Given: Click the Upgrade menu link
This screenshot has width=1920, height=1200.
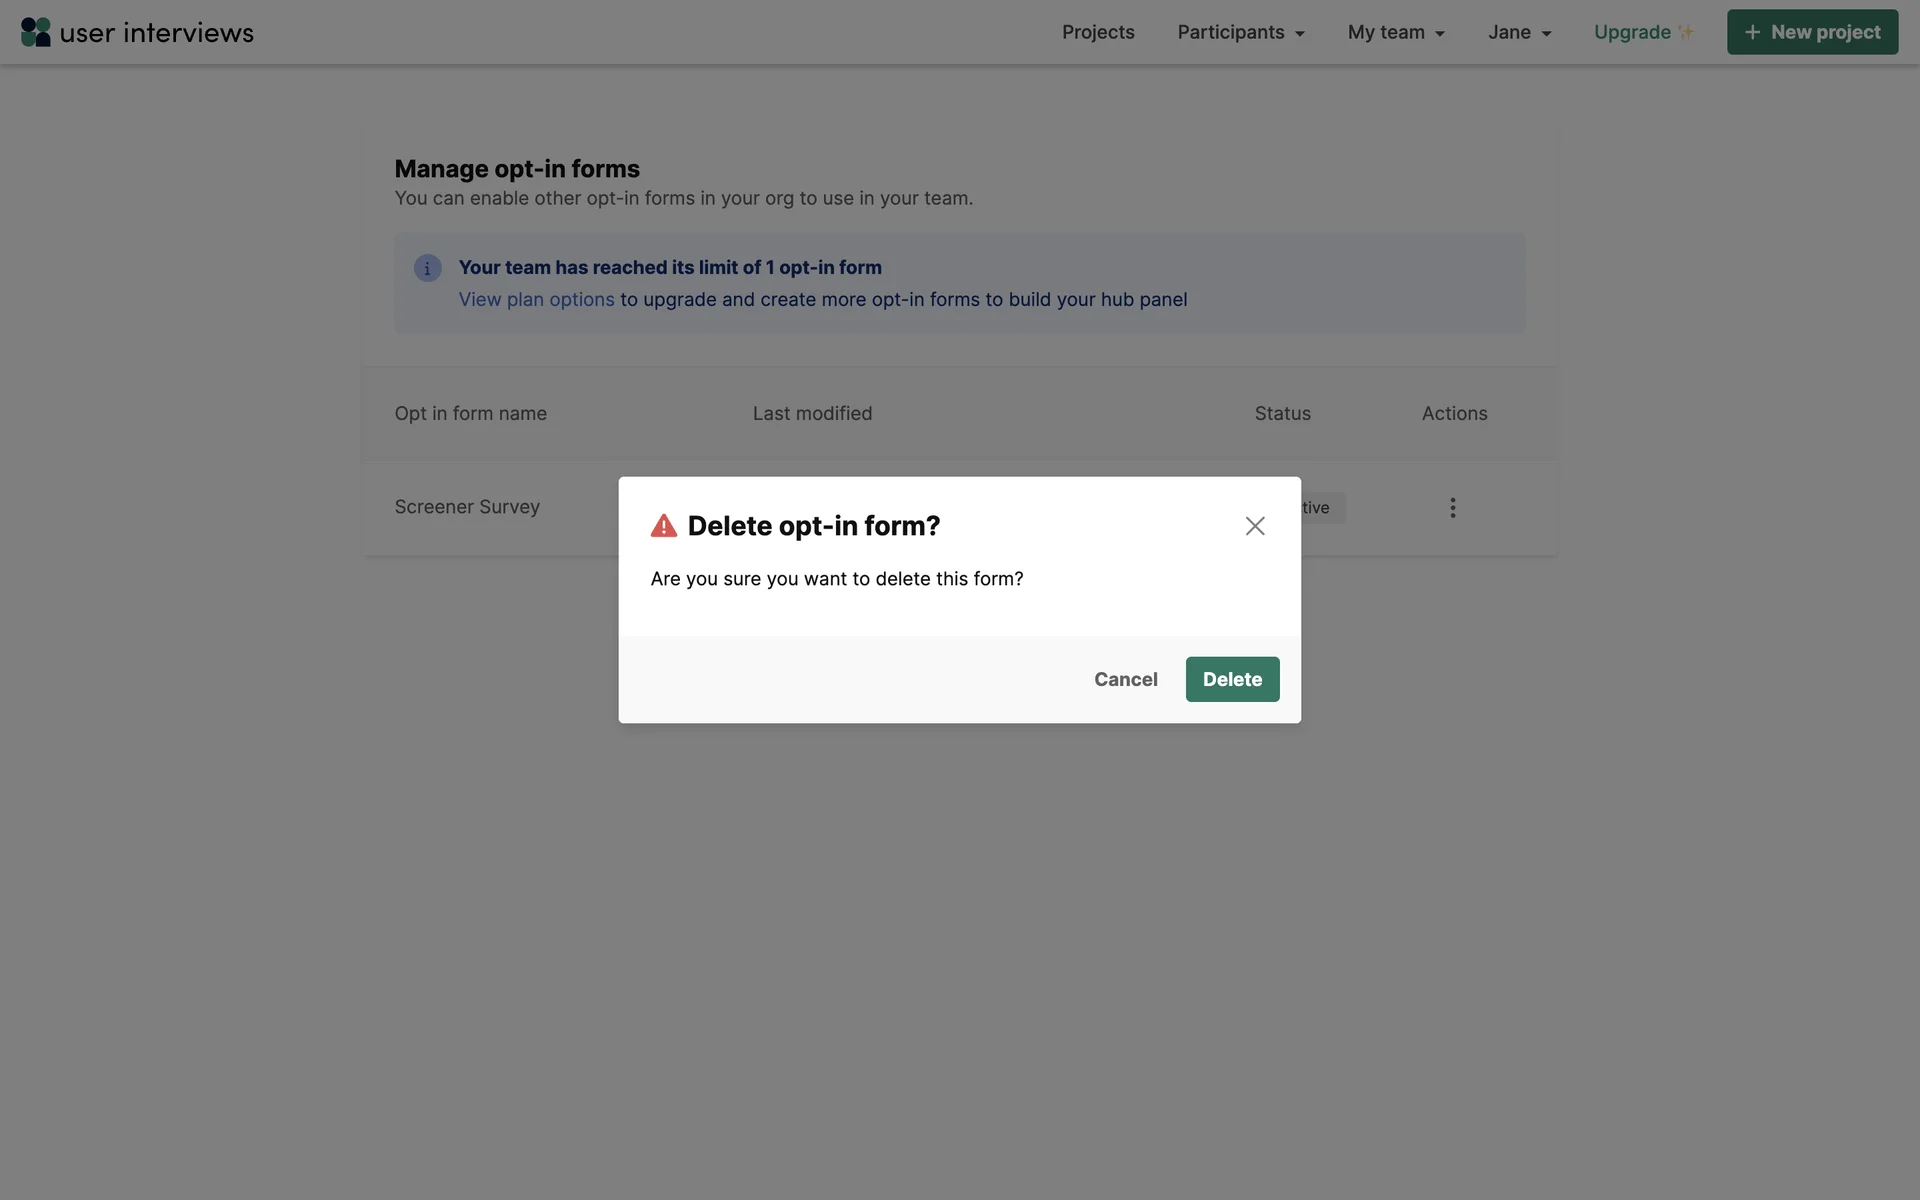Looking at the screenshot, I should coord(1632,32).
